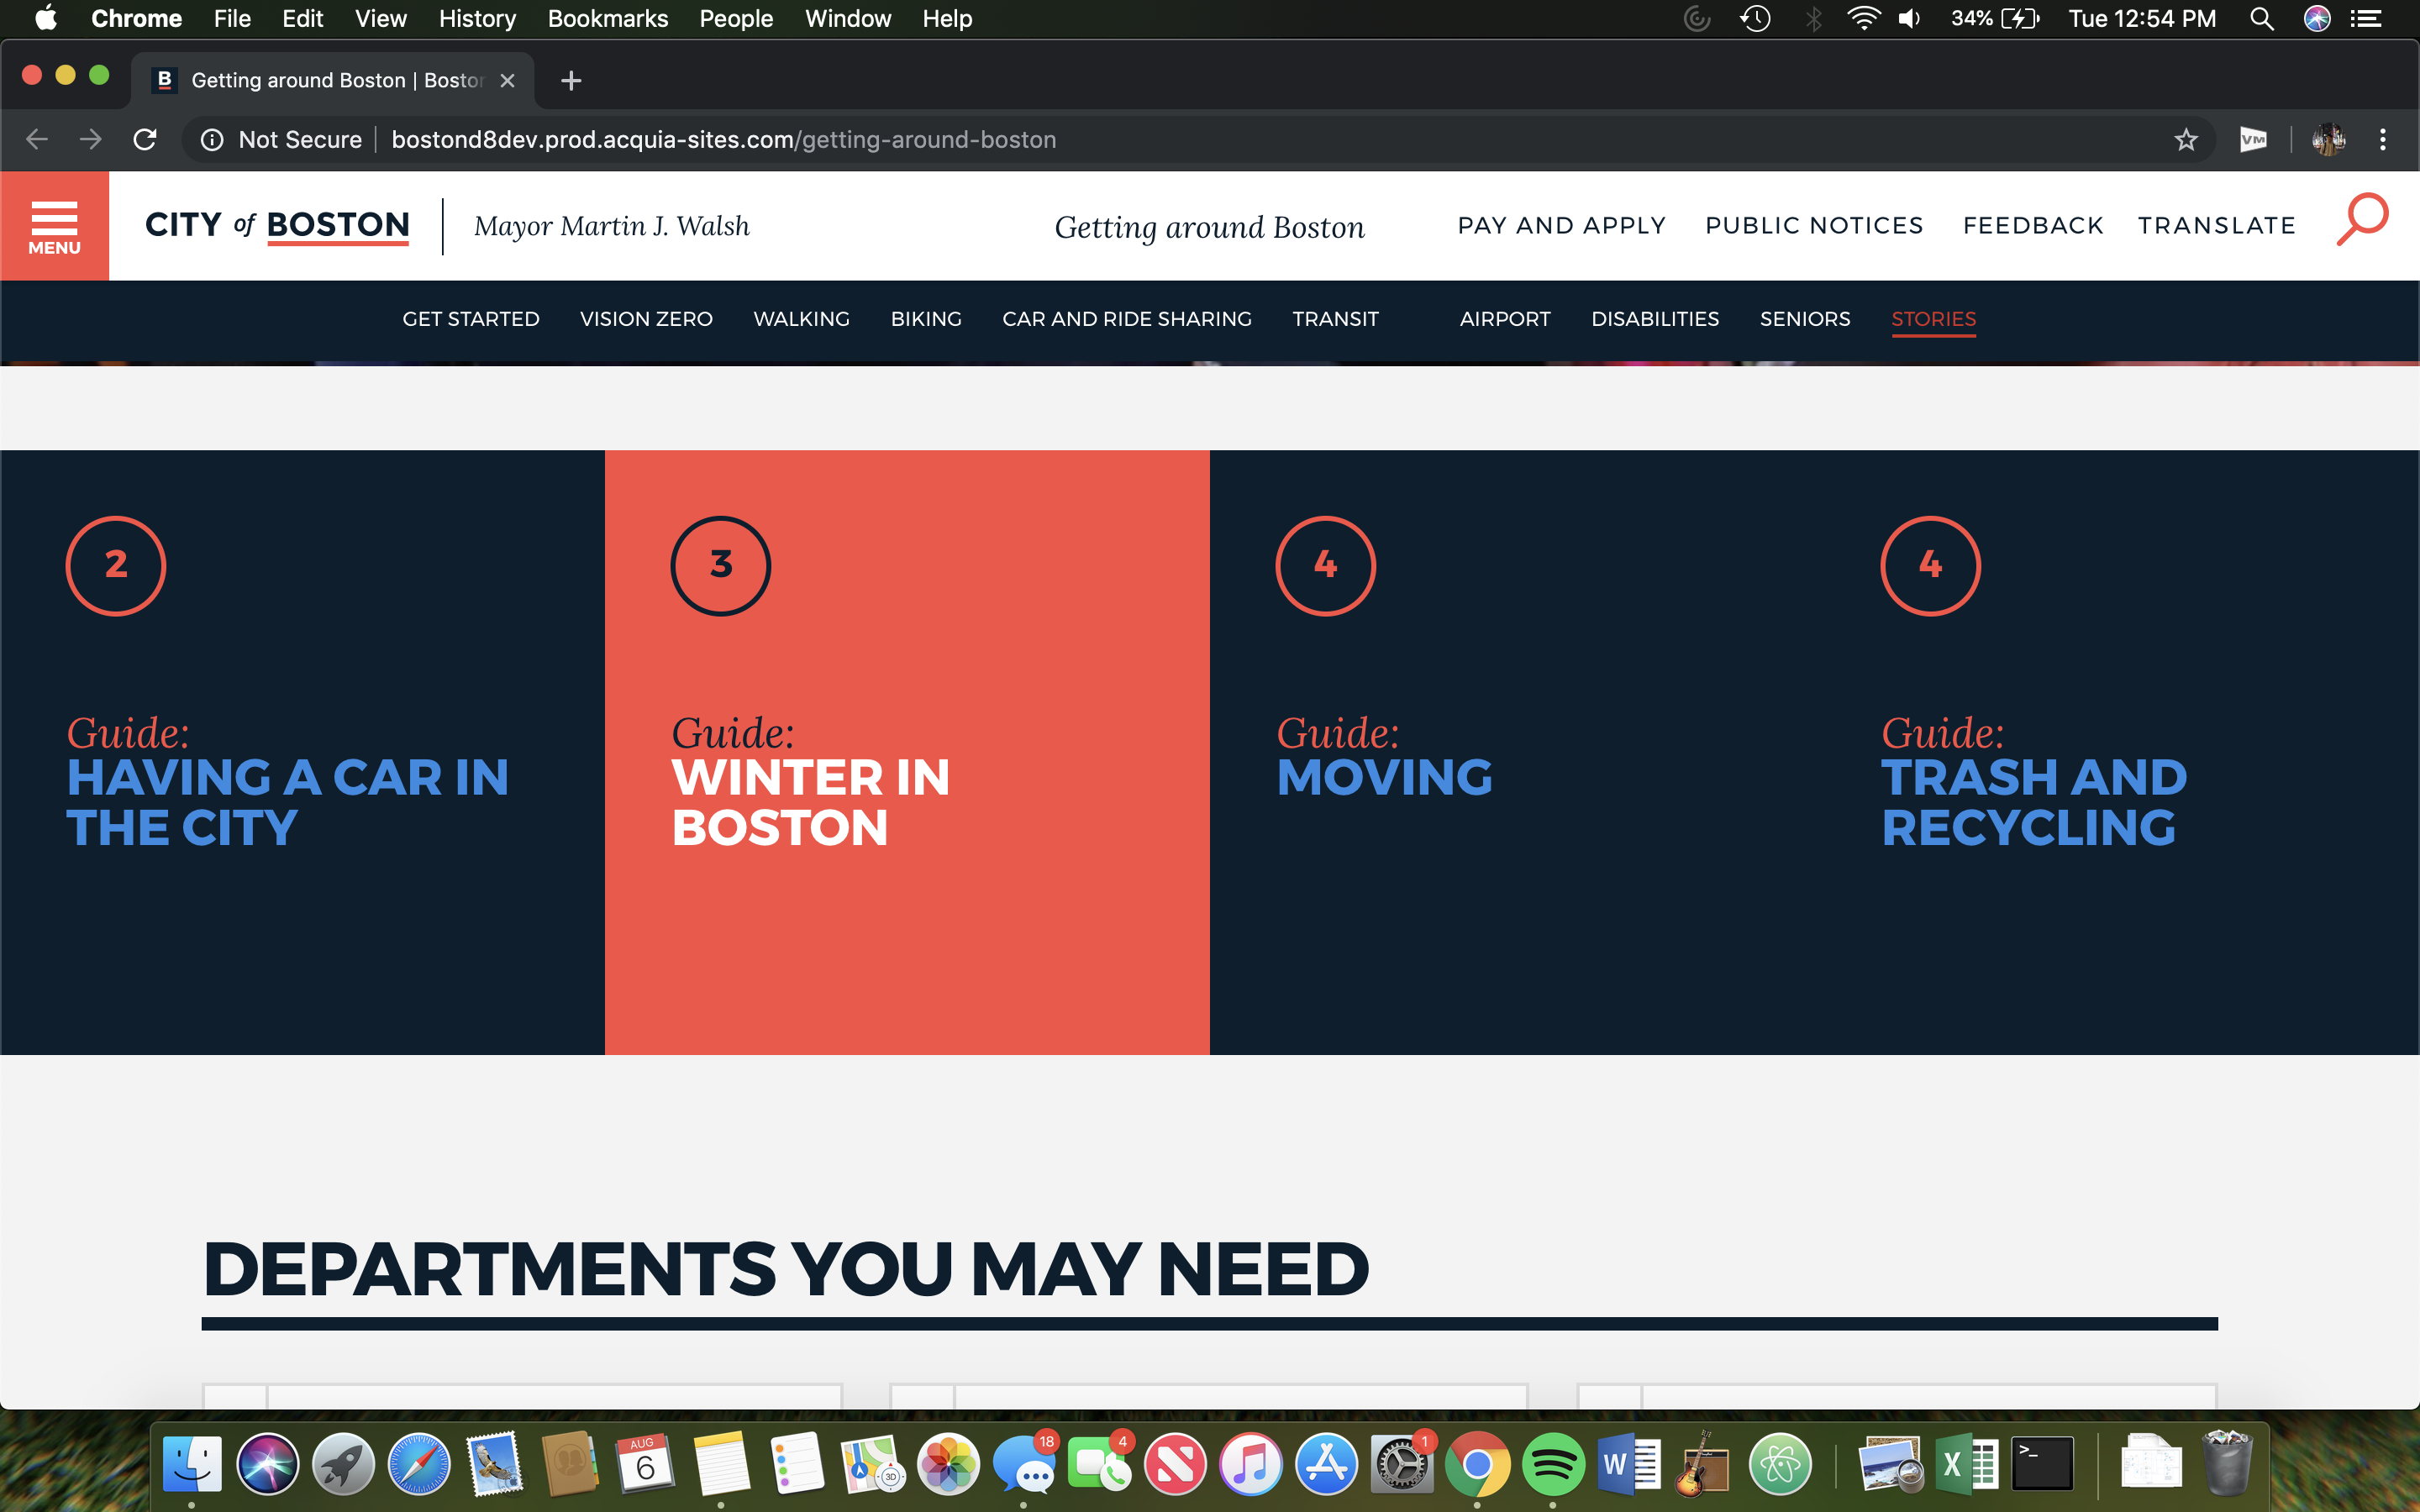Viewport: 2420px width, 1512px height.
Task: Open the Bookmarks menu in menu bar
Action: click(607, 19)
